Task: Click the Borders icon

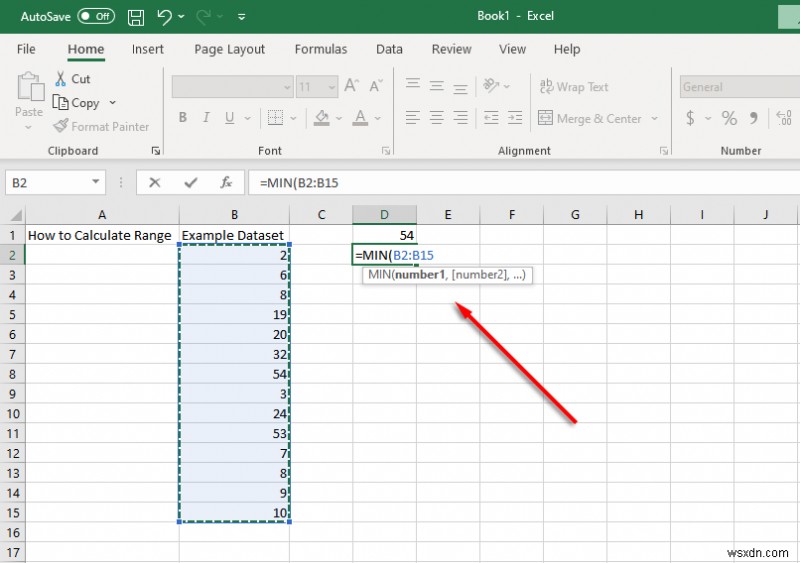Action: [276, 118]
